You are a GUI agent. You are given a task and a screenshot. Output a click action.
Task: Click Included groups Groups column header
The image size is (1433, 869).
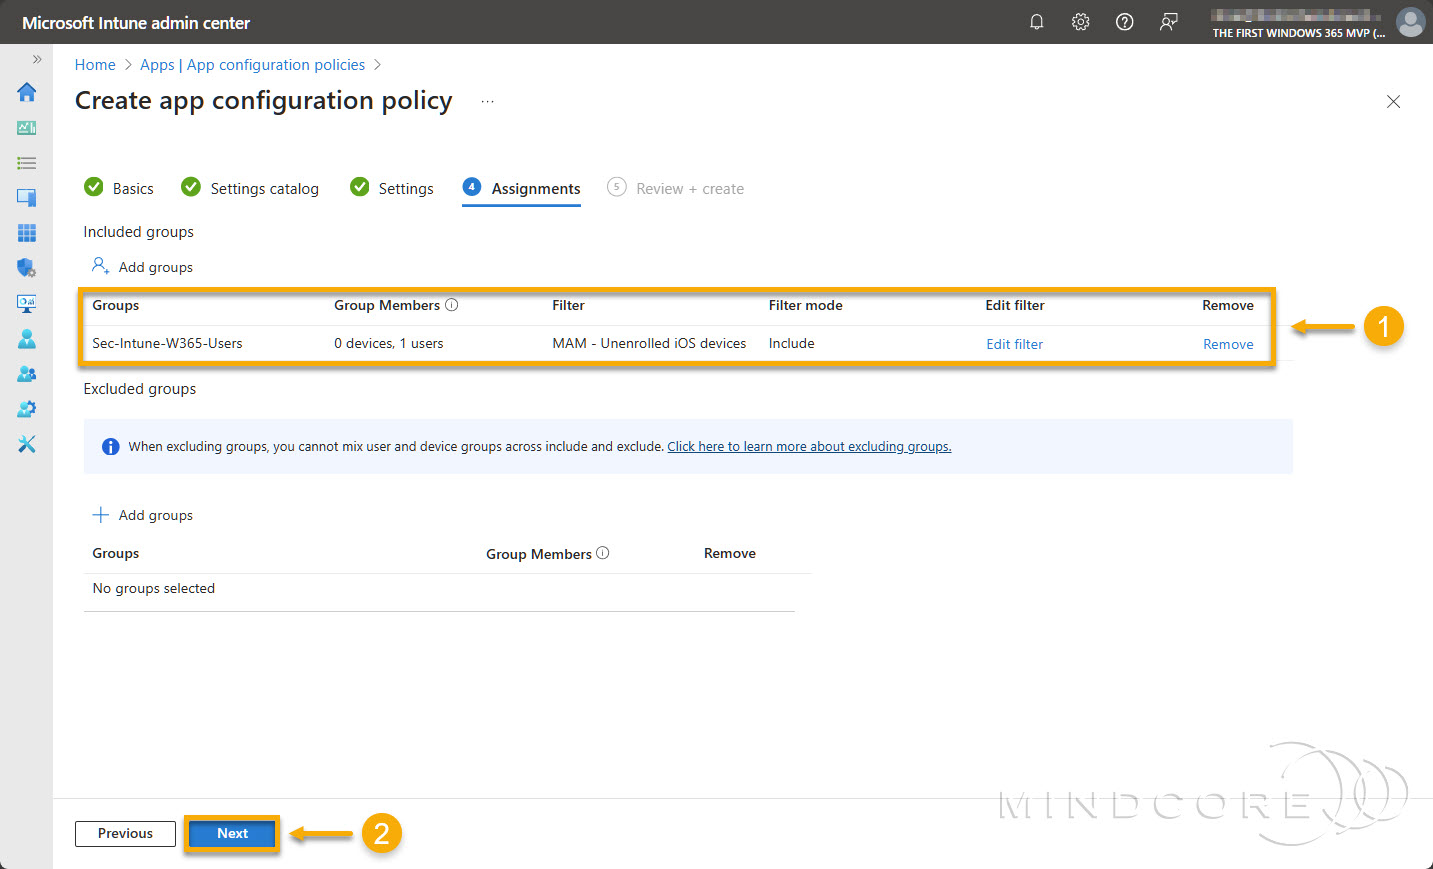116,305
